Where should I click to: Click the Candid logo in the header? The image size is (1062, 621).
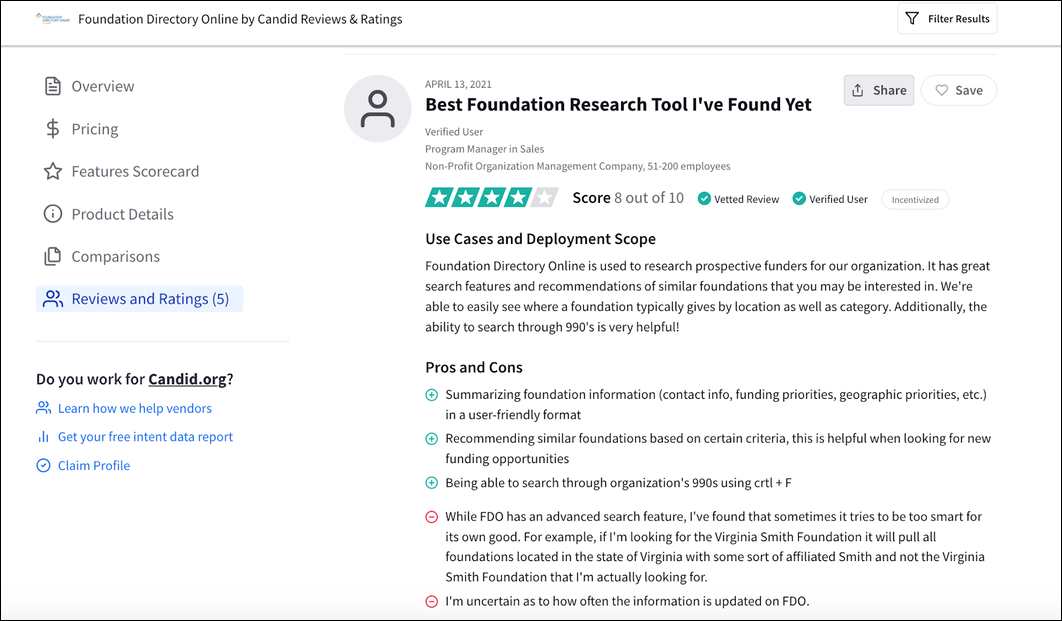(x=52, y=17)
